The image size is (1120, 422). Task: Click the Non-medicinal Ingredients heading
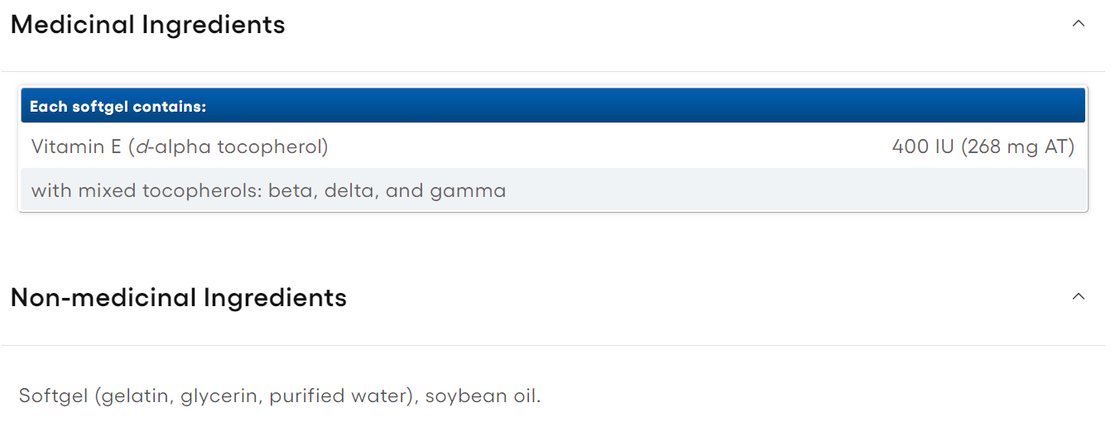click(178, 298)
